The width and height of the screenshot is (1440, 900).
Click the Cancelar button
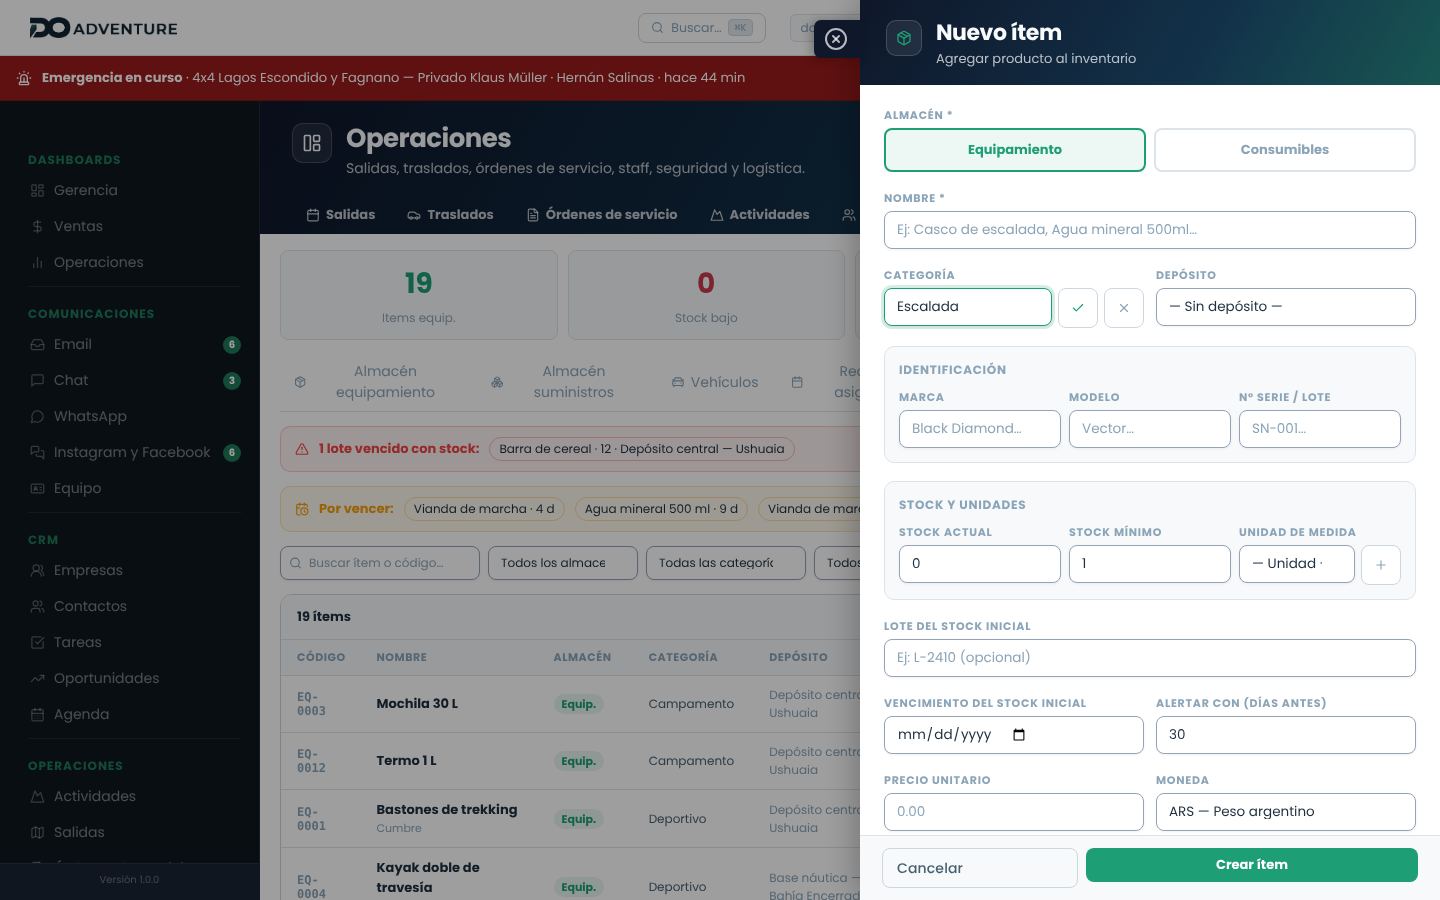click(x=980, y=868)
